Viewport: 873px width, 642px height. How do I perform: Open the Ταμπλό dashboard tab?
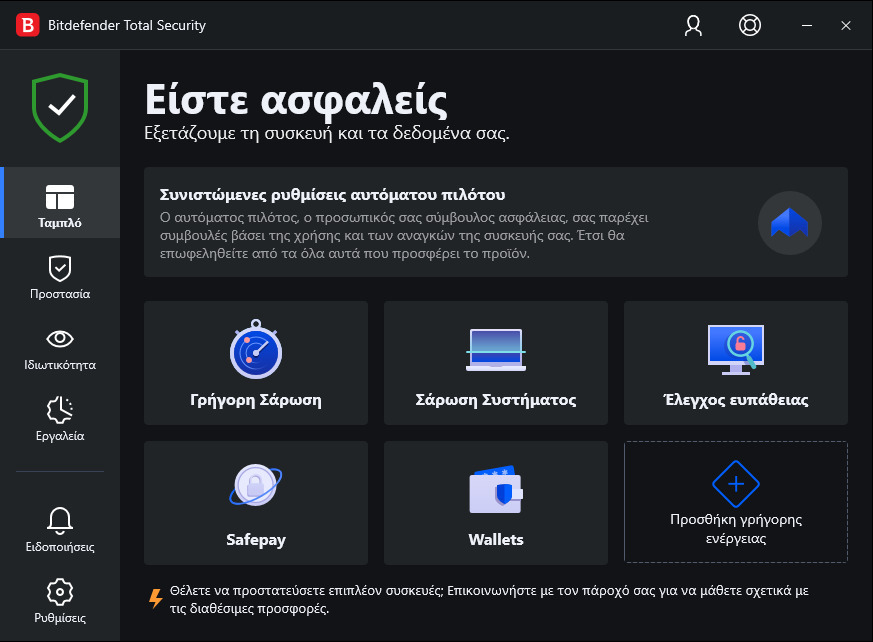[x=60, y=203]
